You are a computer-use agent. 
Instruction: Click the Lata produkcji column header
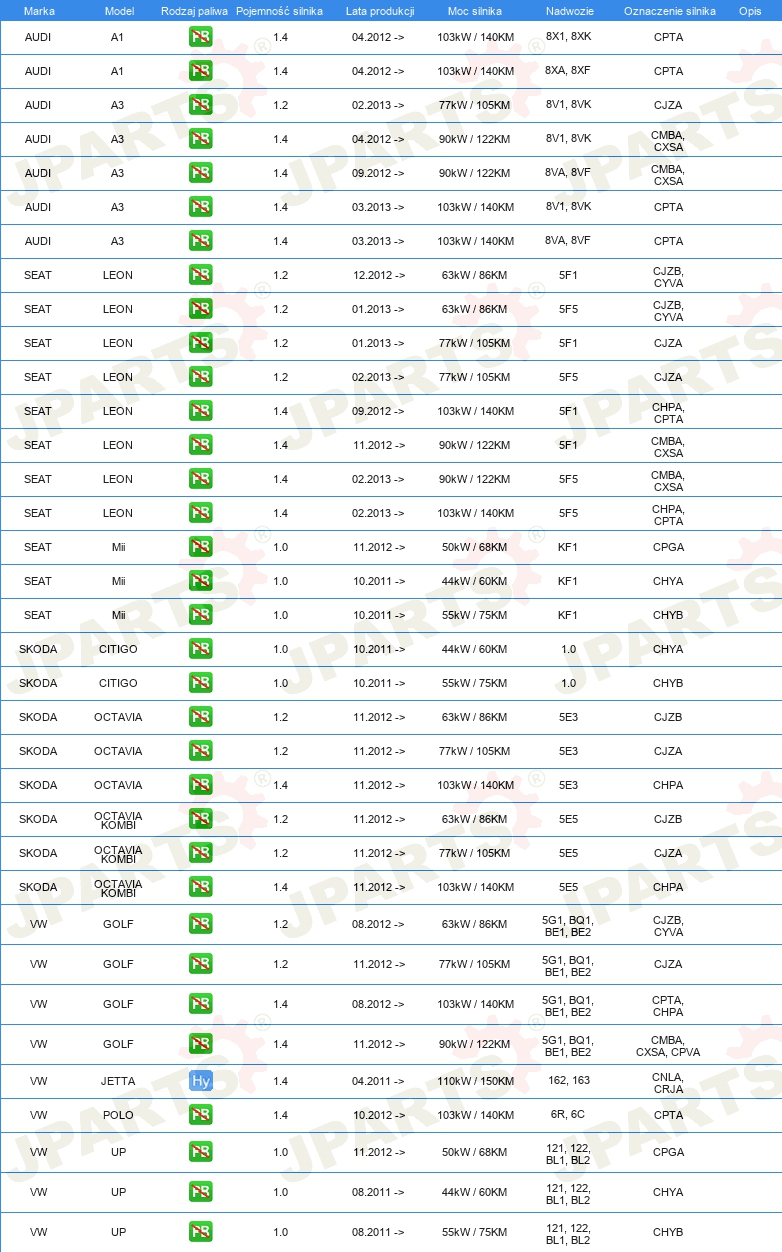click(380, 10)
